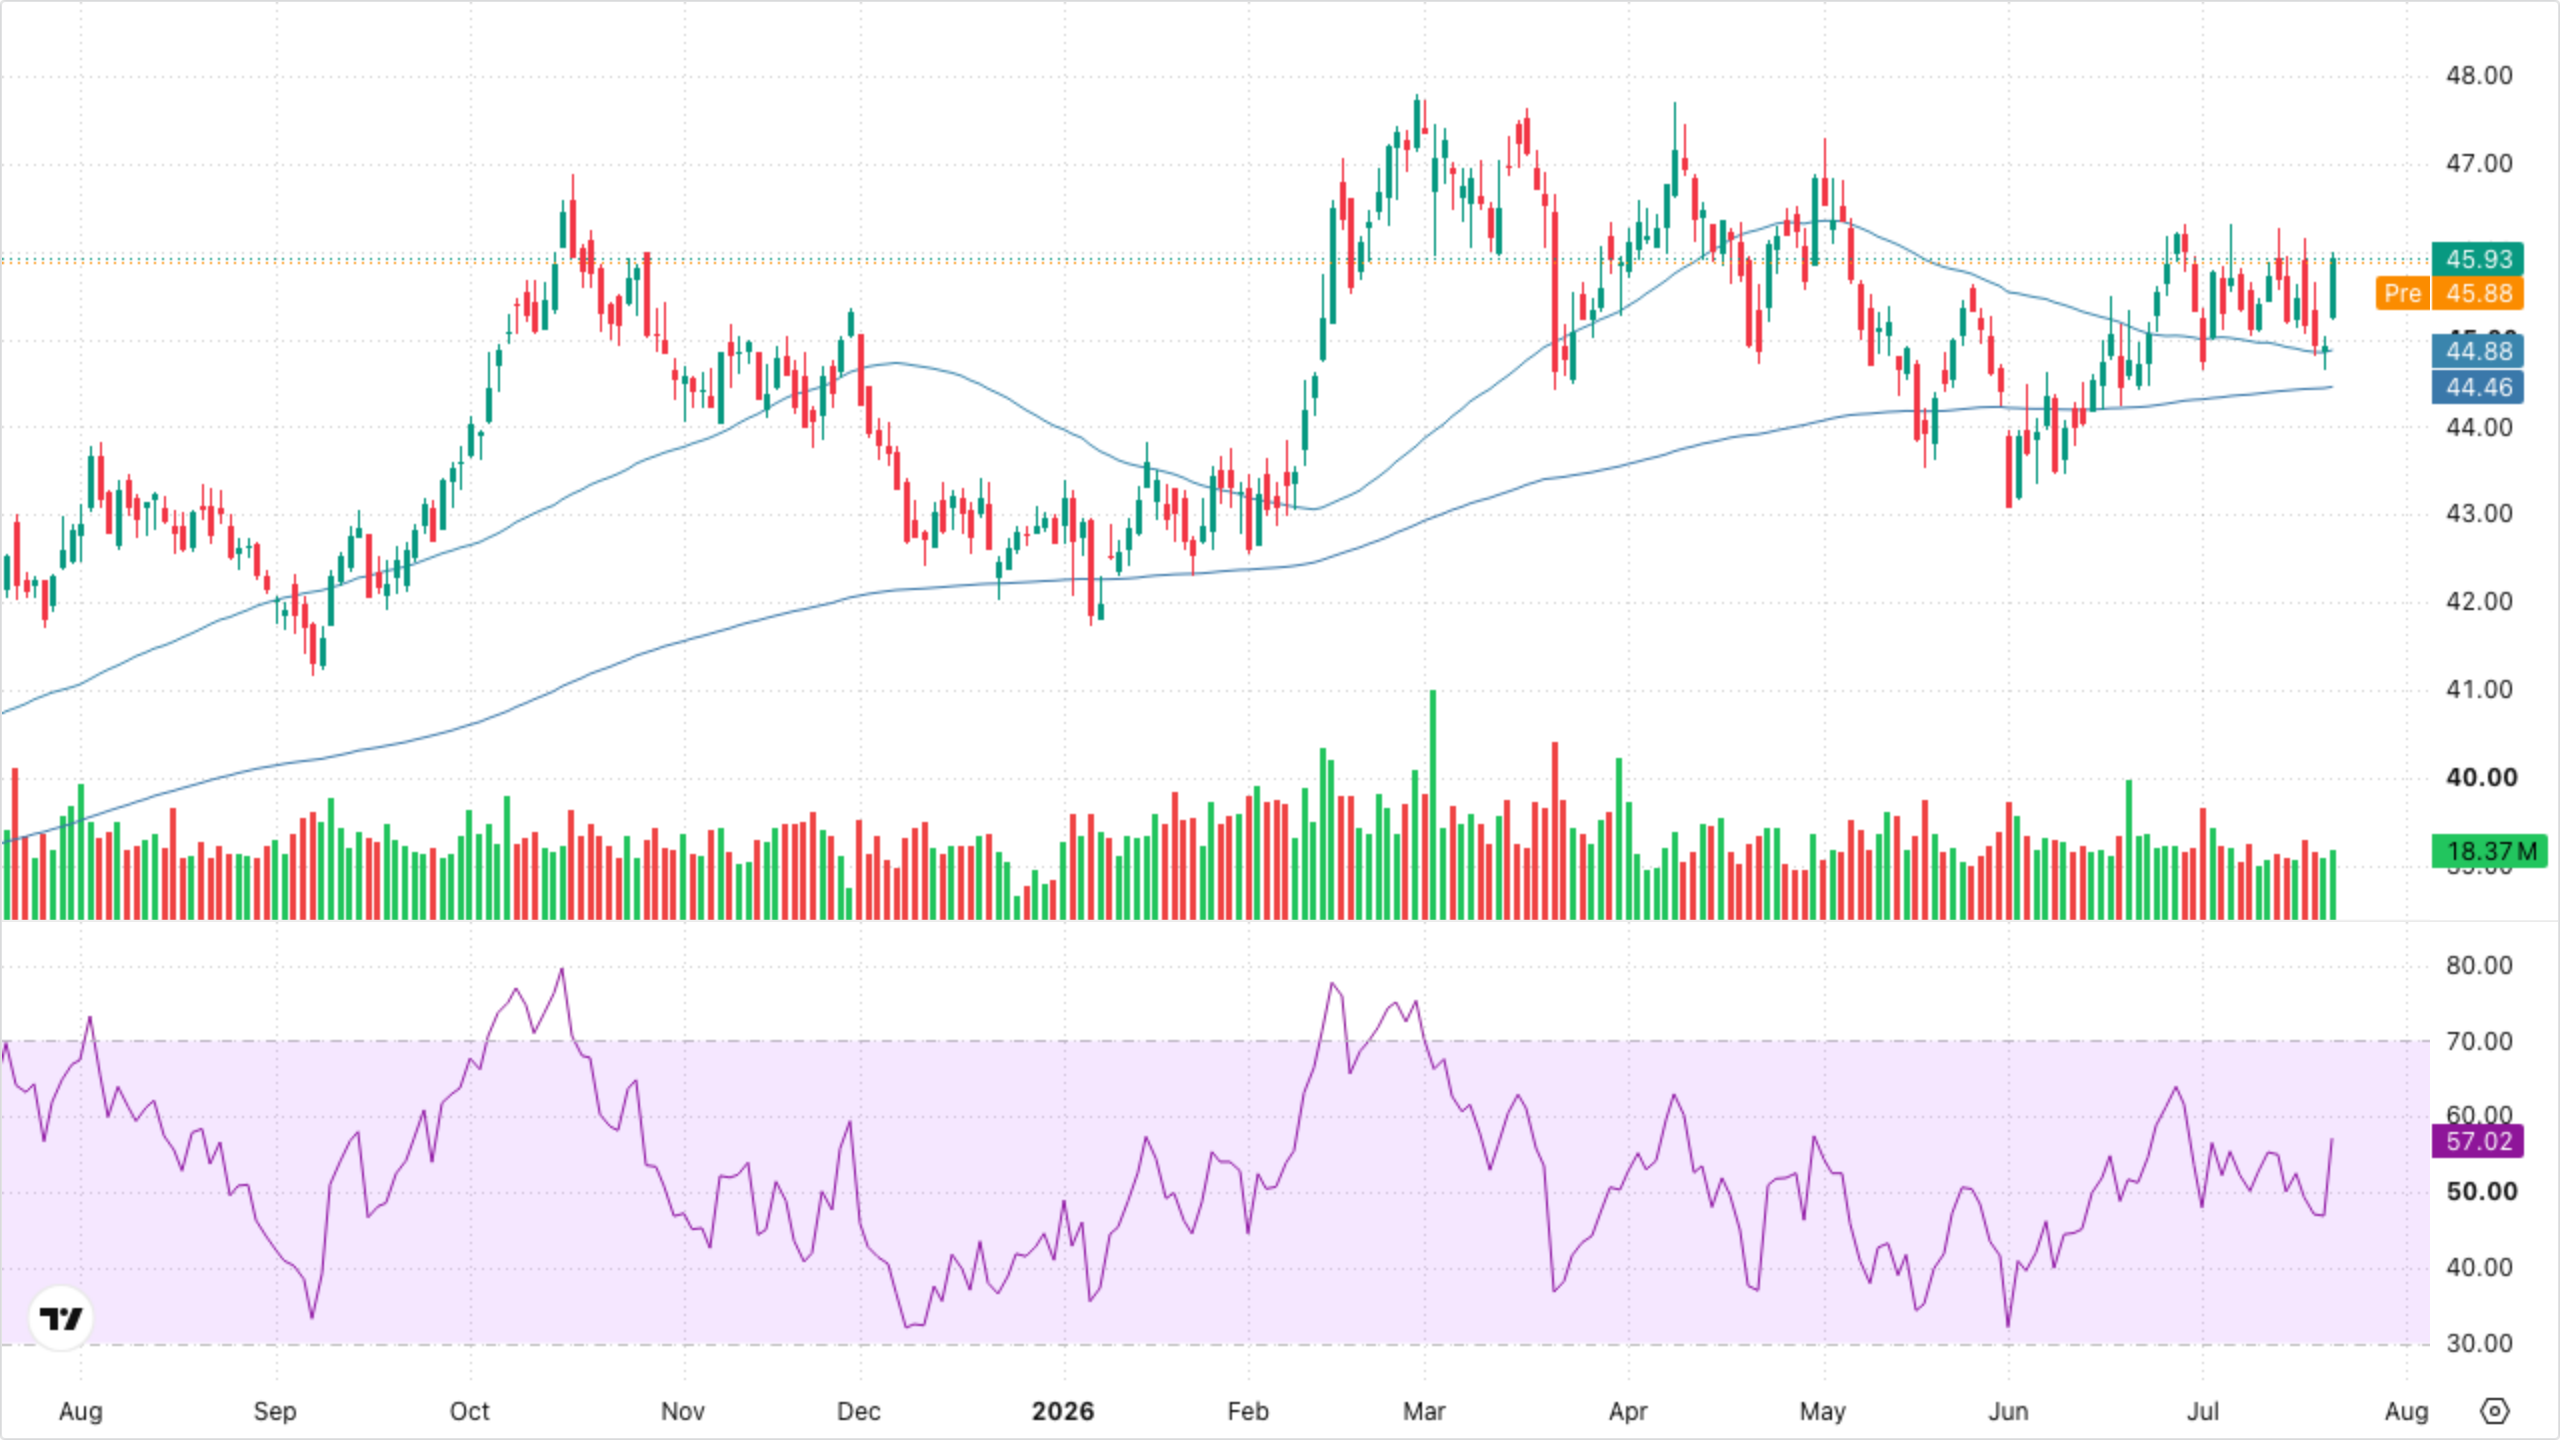This screenshot has width=2560, height=1440.
Task: Click the latest green candlestick
Action: 2333,287
